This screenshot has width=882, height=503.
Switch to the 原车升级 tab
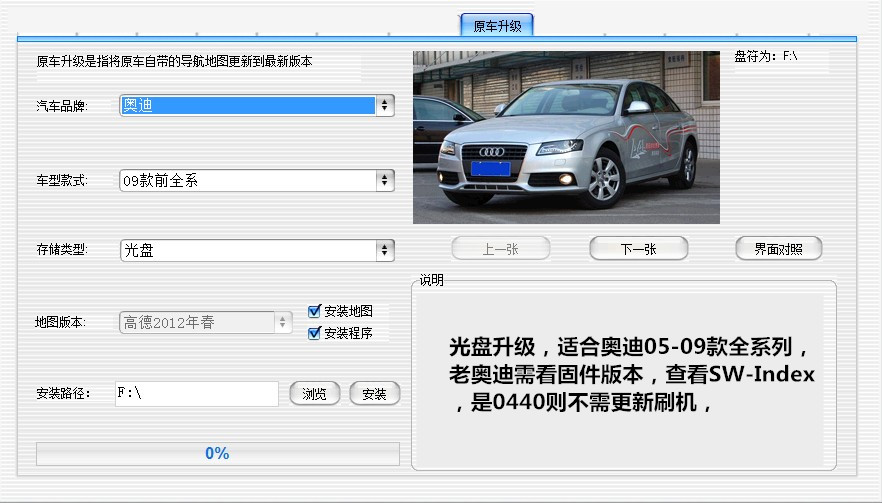[497, 26]
